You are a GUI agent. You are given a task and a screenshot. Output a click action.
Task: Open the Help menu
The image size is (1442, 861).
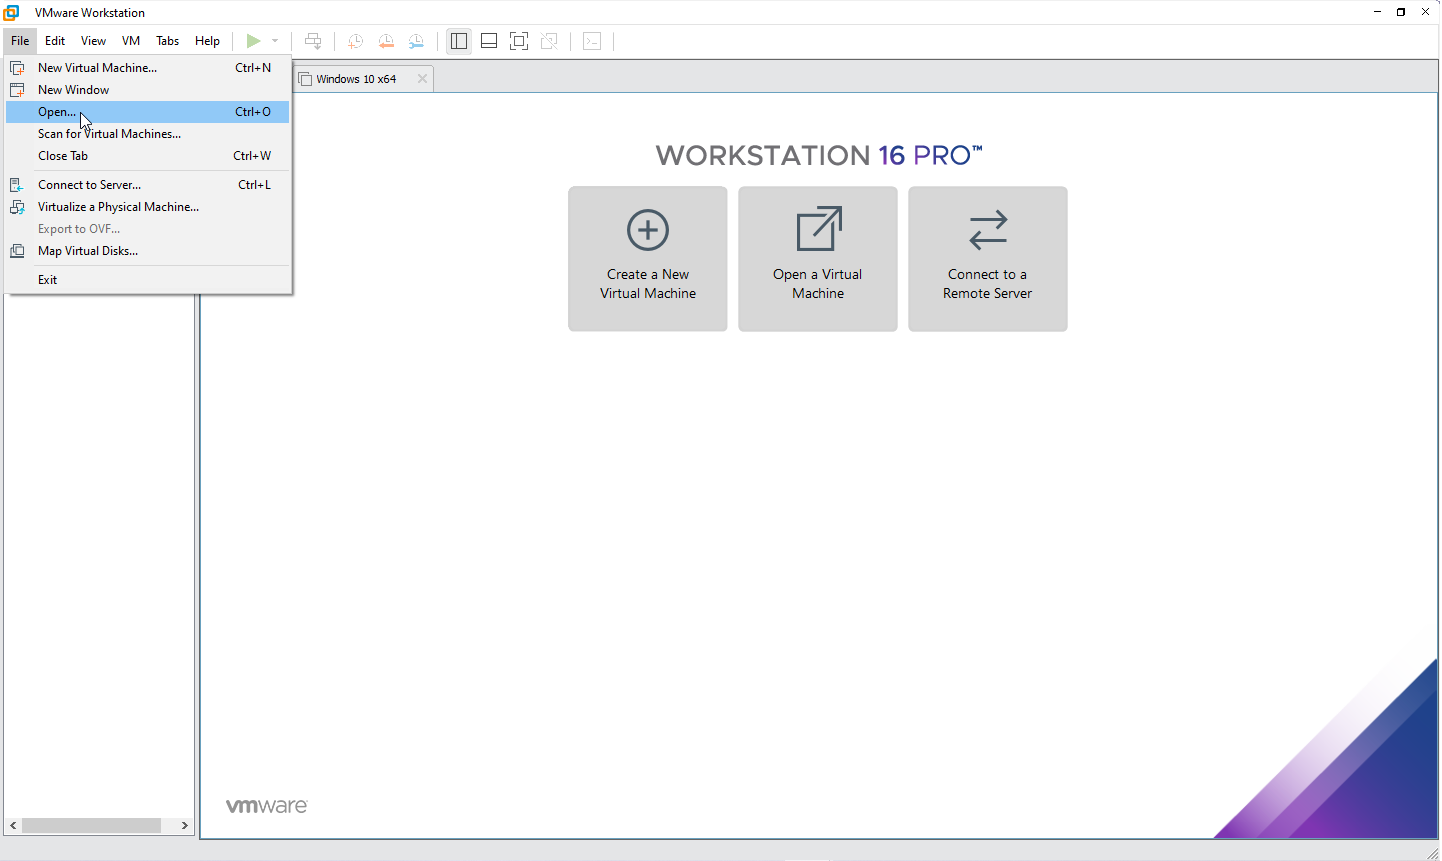[x=207, y=41]
